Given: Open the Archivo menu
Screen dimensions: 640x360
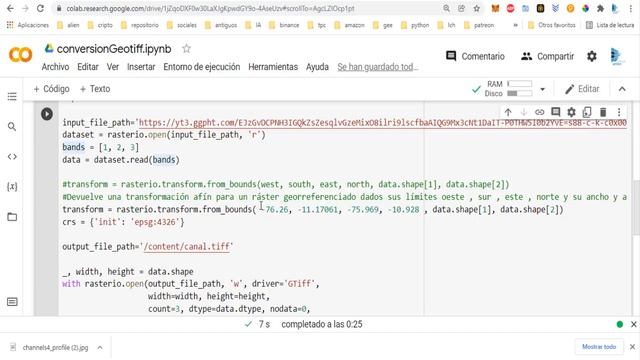Looking at the screenshot, I should point(56,67).
